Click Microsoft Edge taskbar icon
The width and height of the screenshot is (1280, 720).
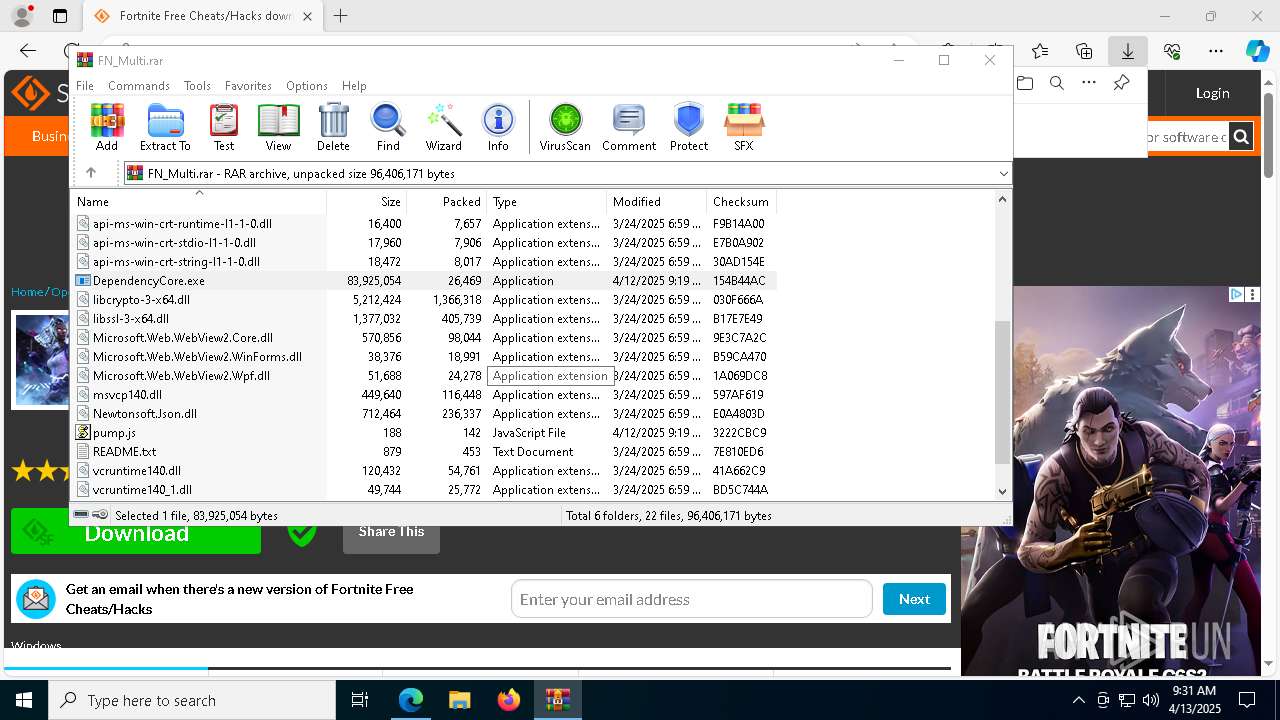(411, 700)
